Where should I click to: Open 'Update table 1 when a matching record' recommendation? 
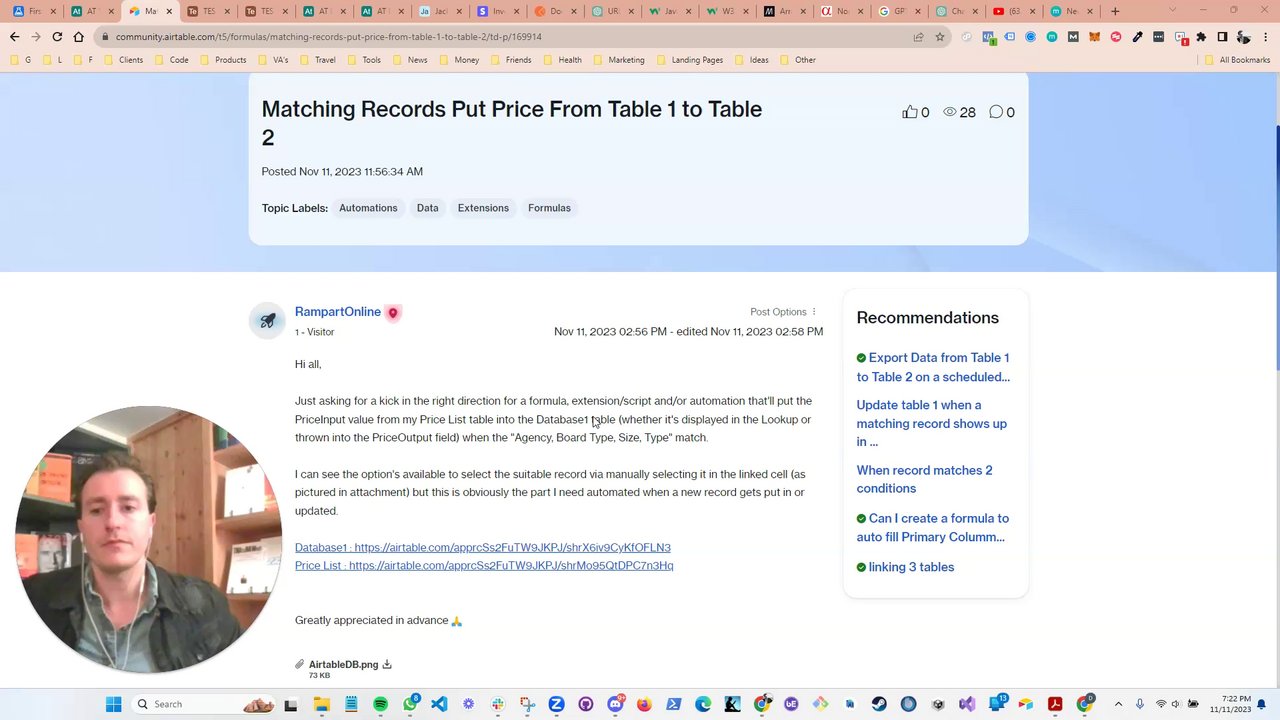931,423
